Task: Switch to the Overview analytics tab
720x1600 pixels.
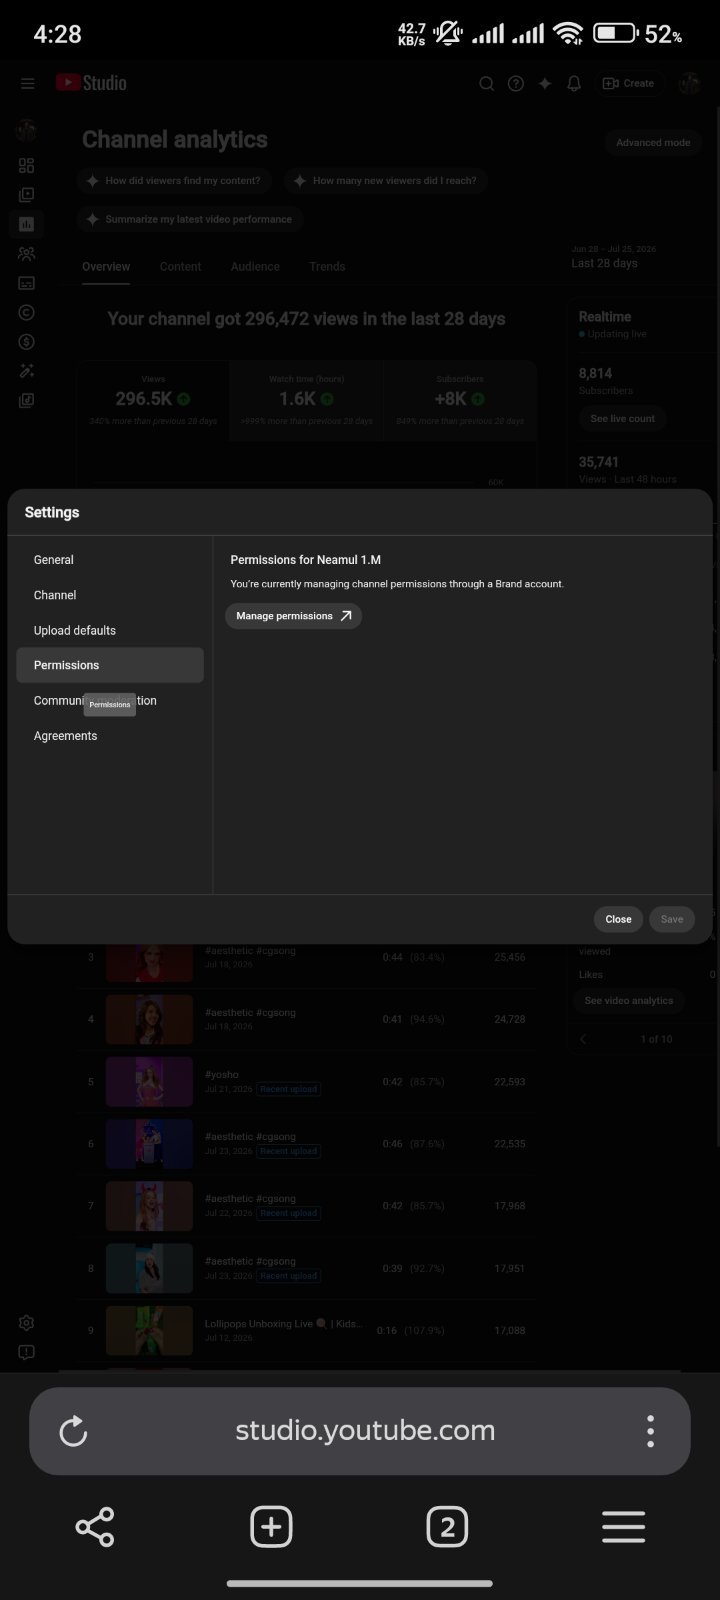Action: click(106, 267)
